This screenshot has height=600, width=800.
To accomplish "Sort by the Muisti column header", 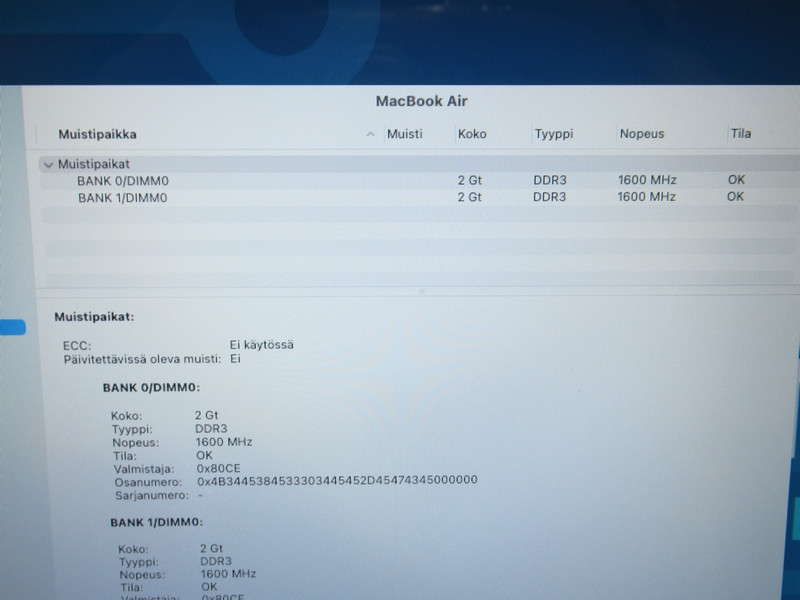I will [x=405, y=134].
